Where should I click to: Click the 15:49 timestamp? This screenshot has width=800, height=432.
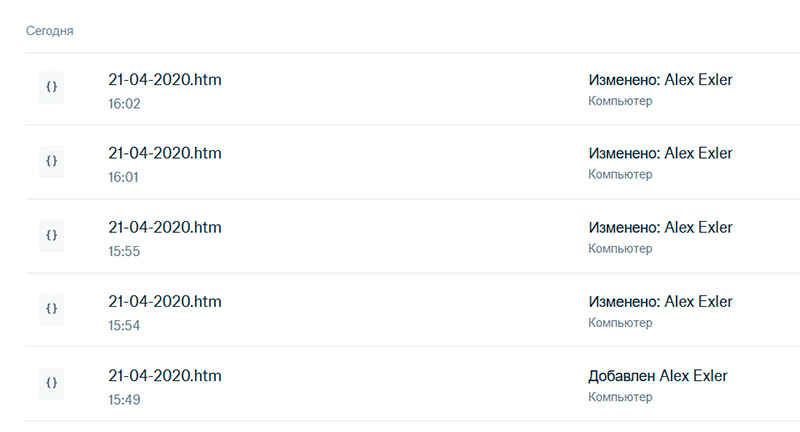(124, 399)
